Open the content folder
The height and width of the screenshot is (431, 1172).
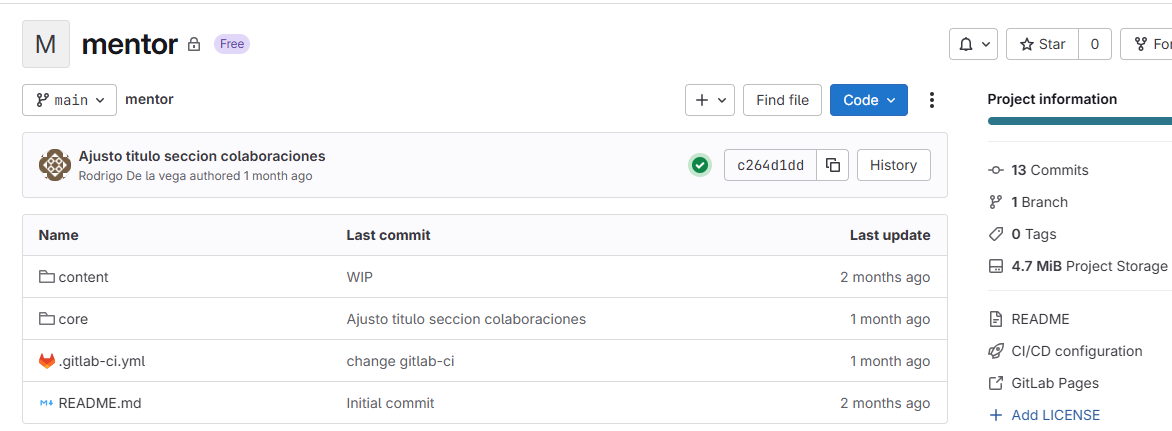point(83,277)
